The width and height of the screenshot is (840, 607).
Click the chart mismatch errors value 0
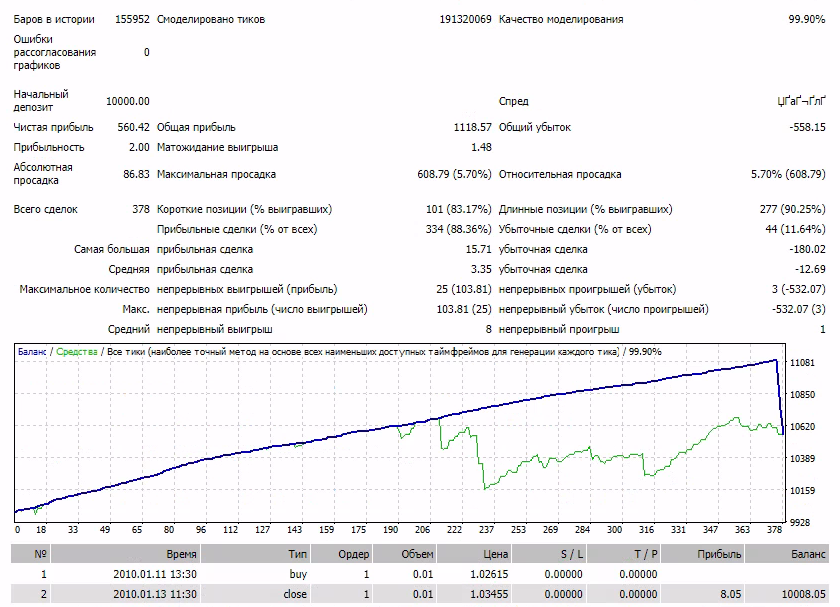coord(147,53)
